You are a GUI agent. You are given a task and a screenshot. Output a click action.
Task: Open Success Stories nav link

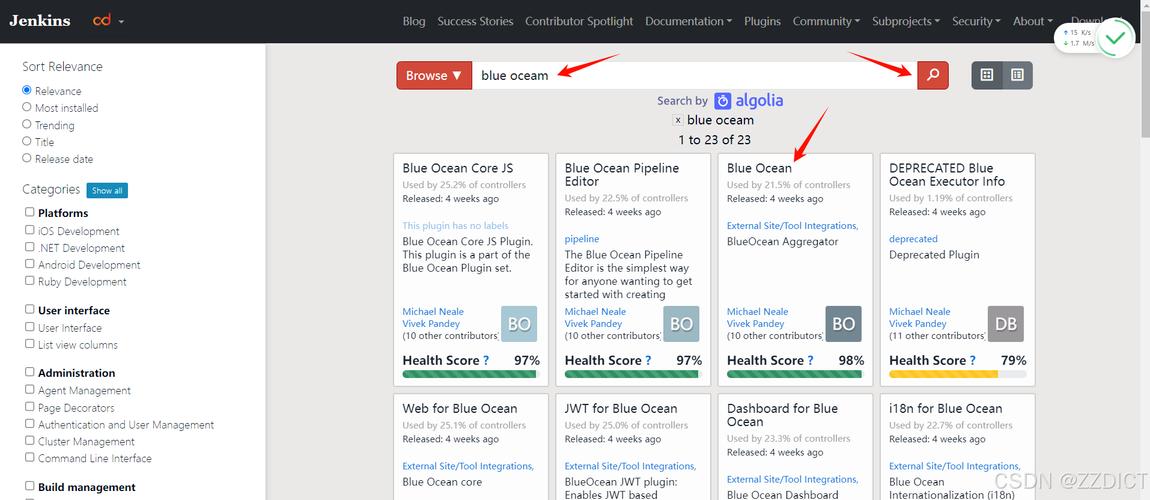475,21
